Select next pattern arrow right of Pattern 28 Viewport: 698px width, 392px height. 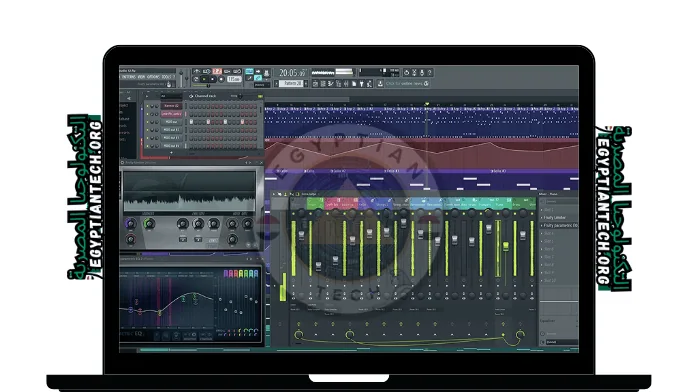(306, 83)
